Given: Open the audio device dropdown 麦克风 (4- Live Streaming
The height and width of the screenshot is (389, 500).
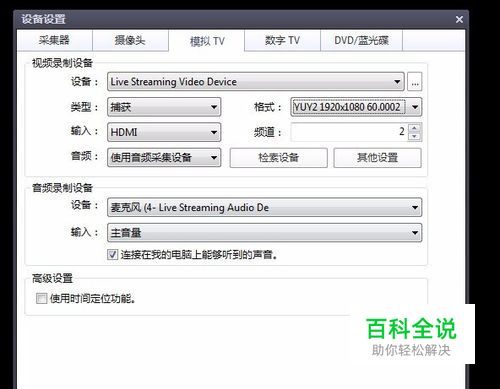Looking at the screenshot, I should click(x=264, y=207).
